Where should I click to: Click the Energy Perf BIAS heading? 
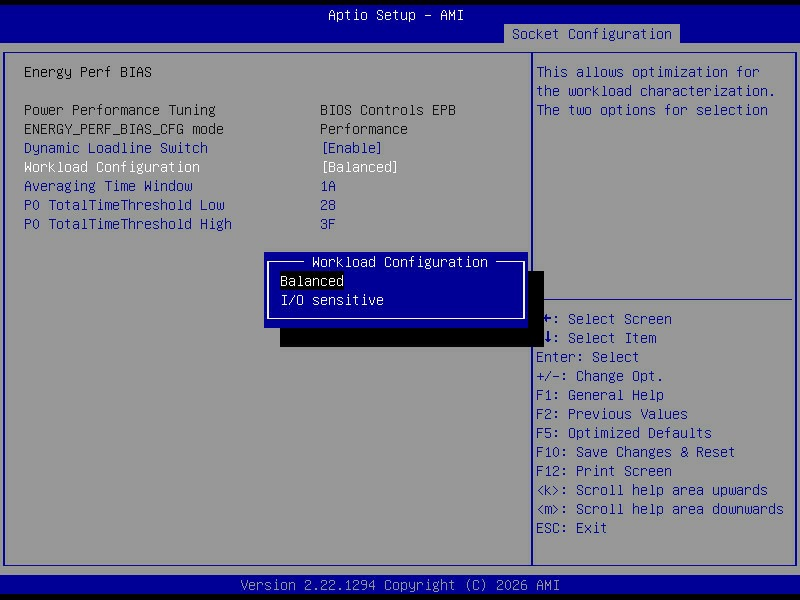88,72
